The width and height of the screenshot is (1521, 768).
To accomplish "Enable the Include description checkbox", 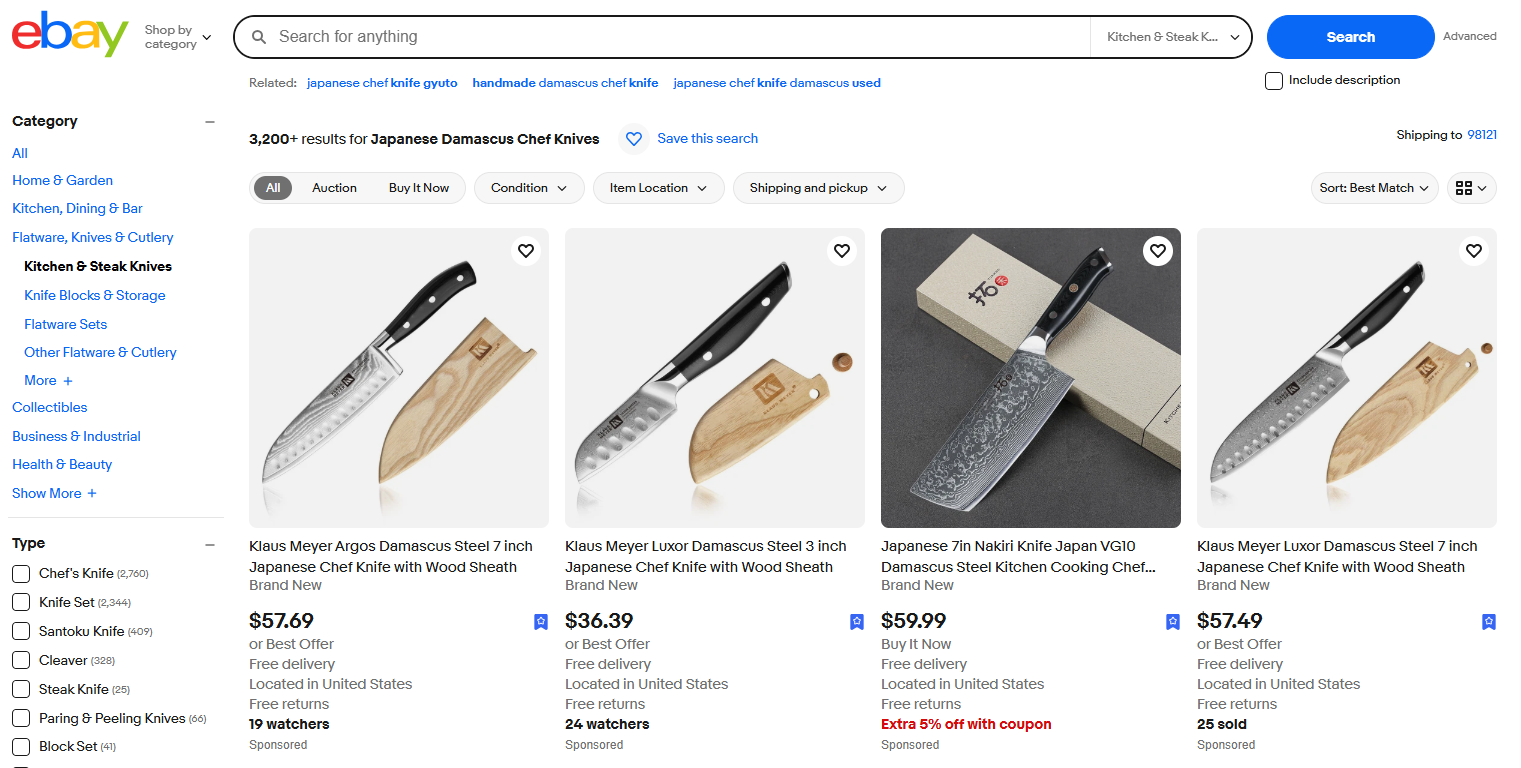I will 1273,80.
